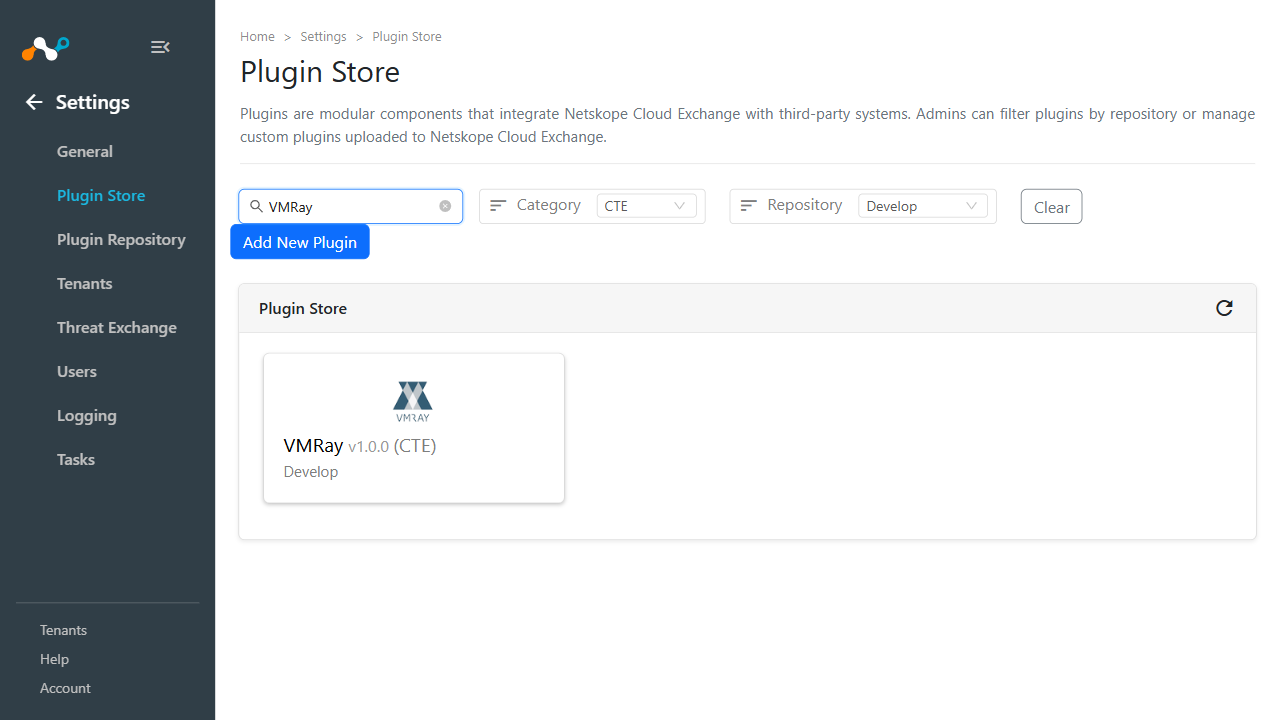Refresh the Plugin Store list

click(1224, 308)
